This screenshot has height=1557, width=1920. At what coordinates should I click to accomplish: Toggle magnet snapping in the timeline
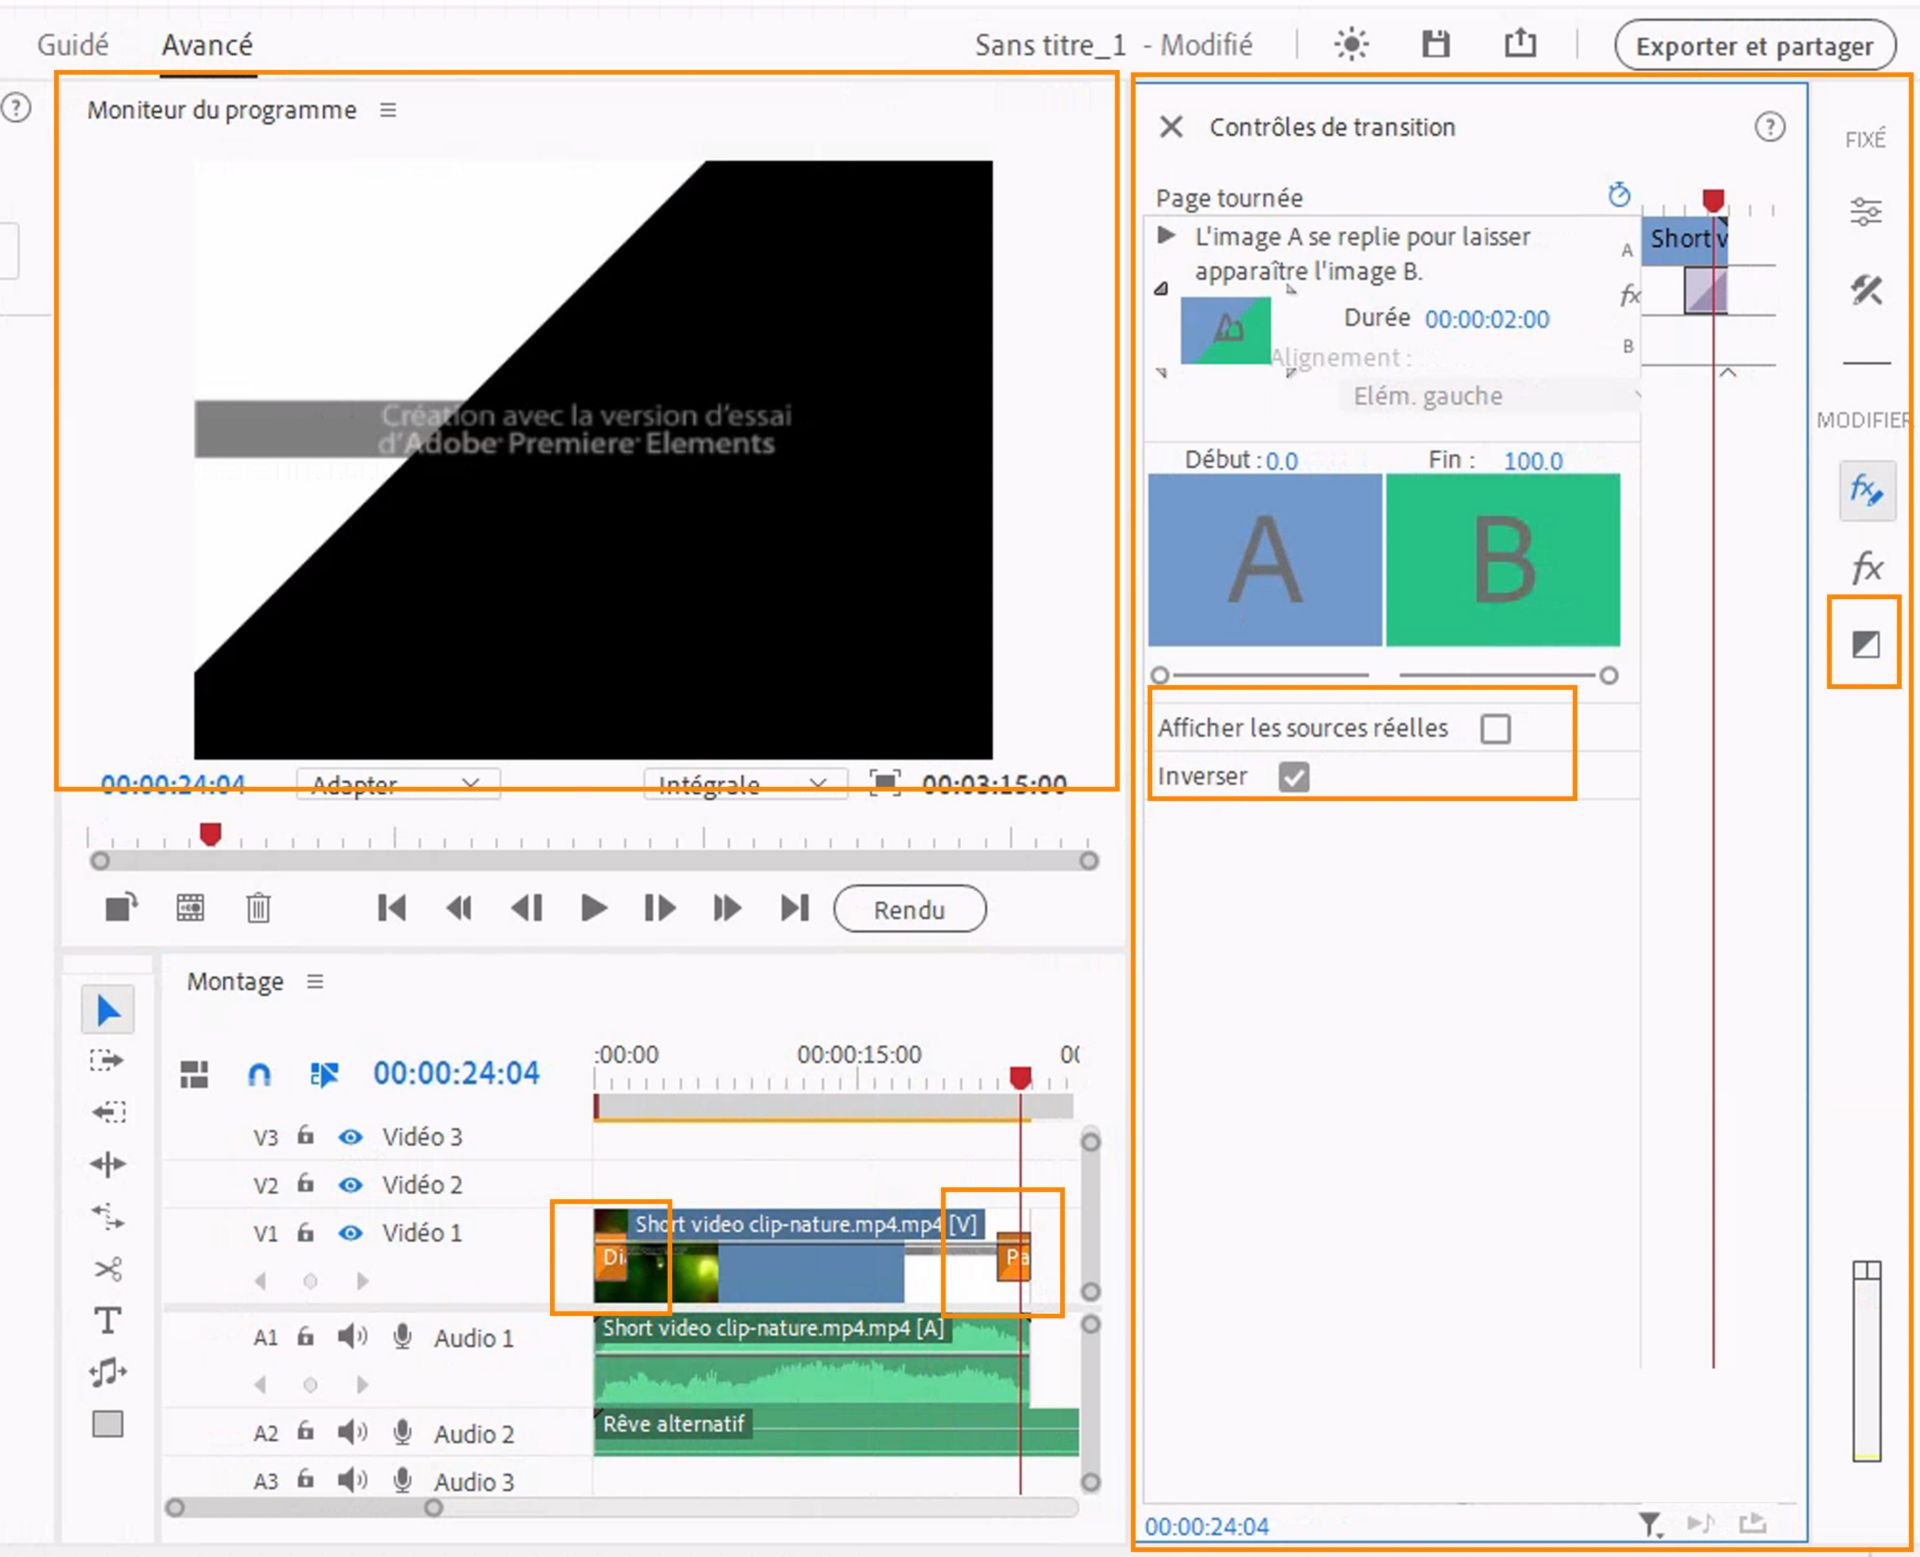click(x=259, y=1074)
